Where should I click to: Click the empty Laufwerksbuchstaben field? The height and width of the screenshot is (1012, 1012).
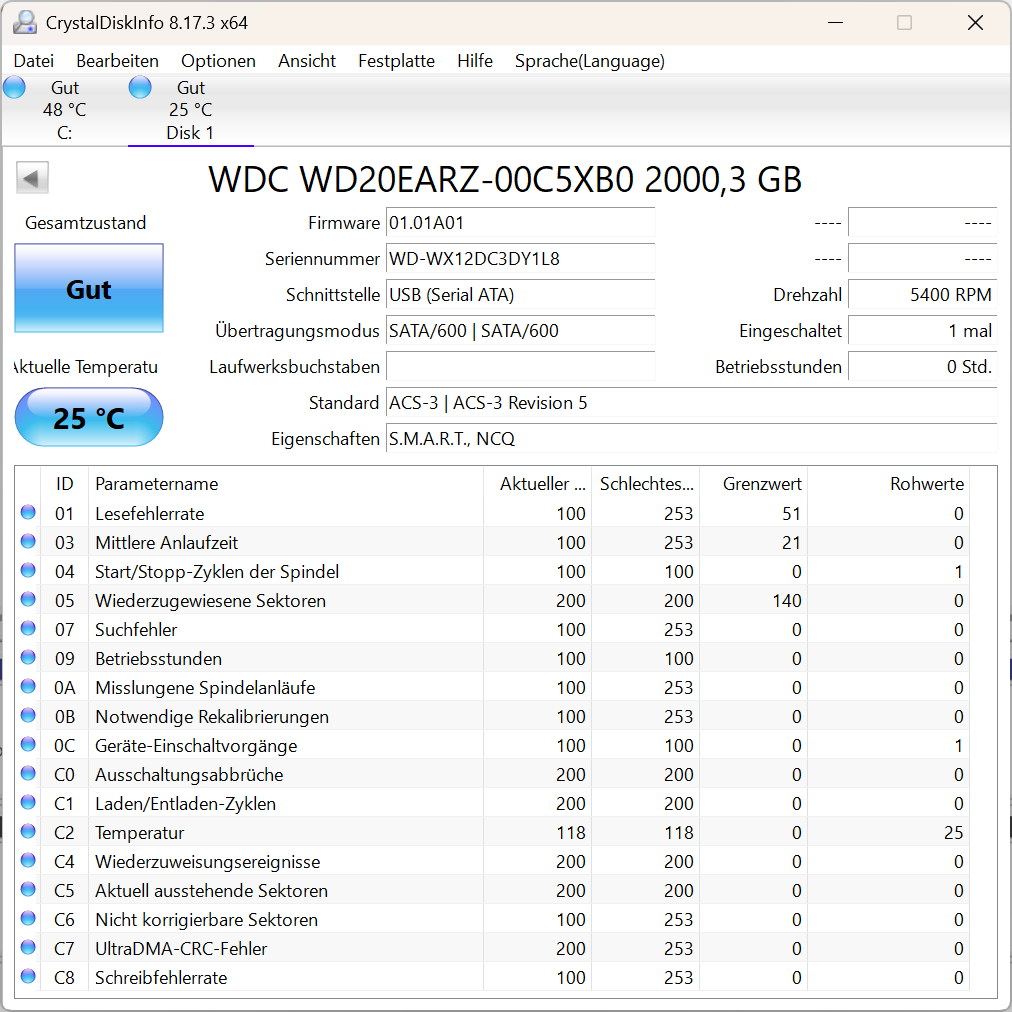click(520, 367)
